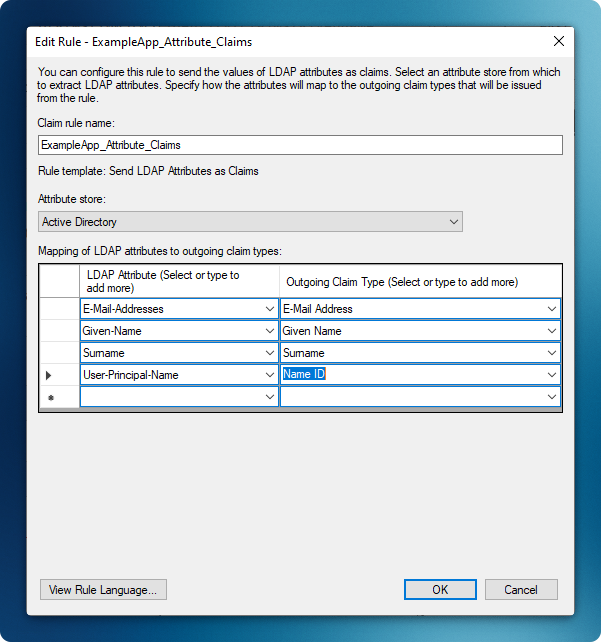Viewport: 601px width, 642px height.
Task: Expand the E-Mail Address outgoing claim dropdown
Action: (551, 309)
